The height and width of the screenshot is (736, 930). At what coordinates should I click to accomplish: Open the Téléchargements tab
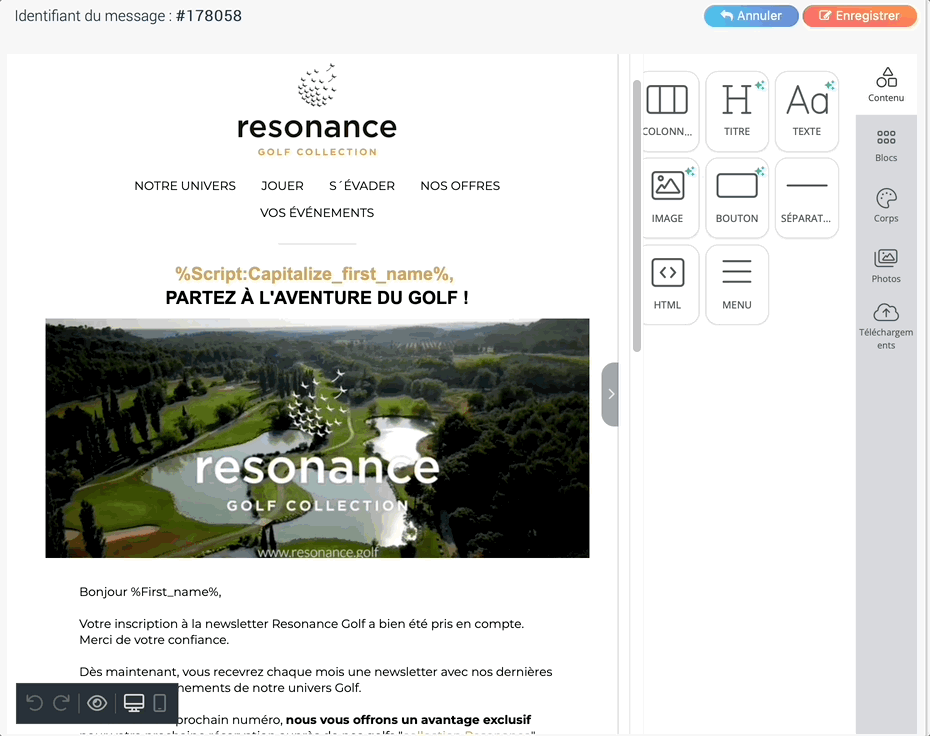886,327
